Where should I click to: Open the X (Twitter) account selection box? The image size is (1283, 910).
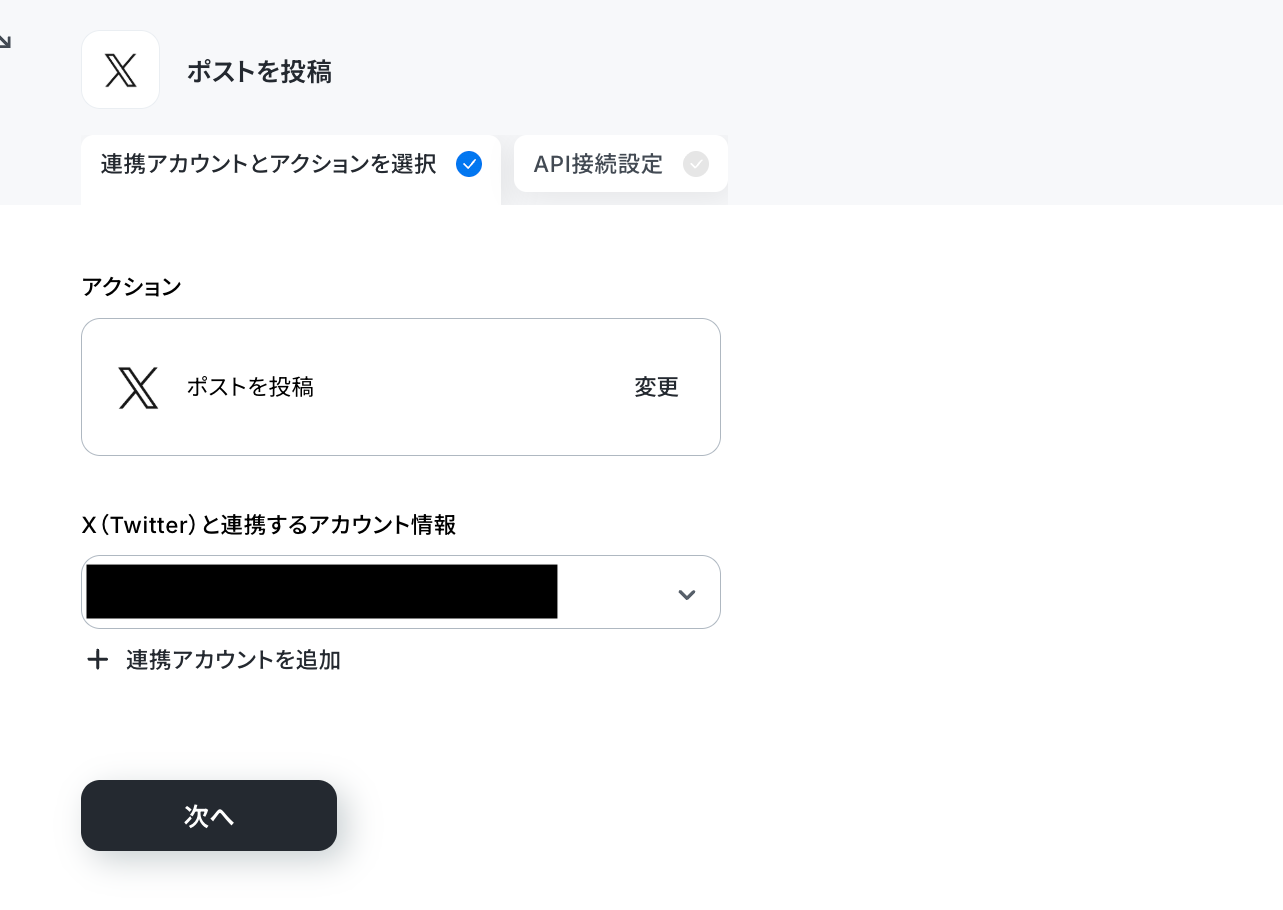point(401,592)
